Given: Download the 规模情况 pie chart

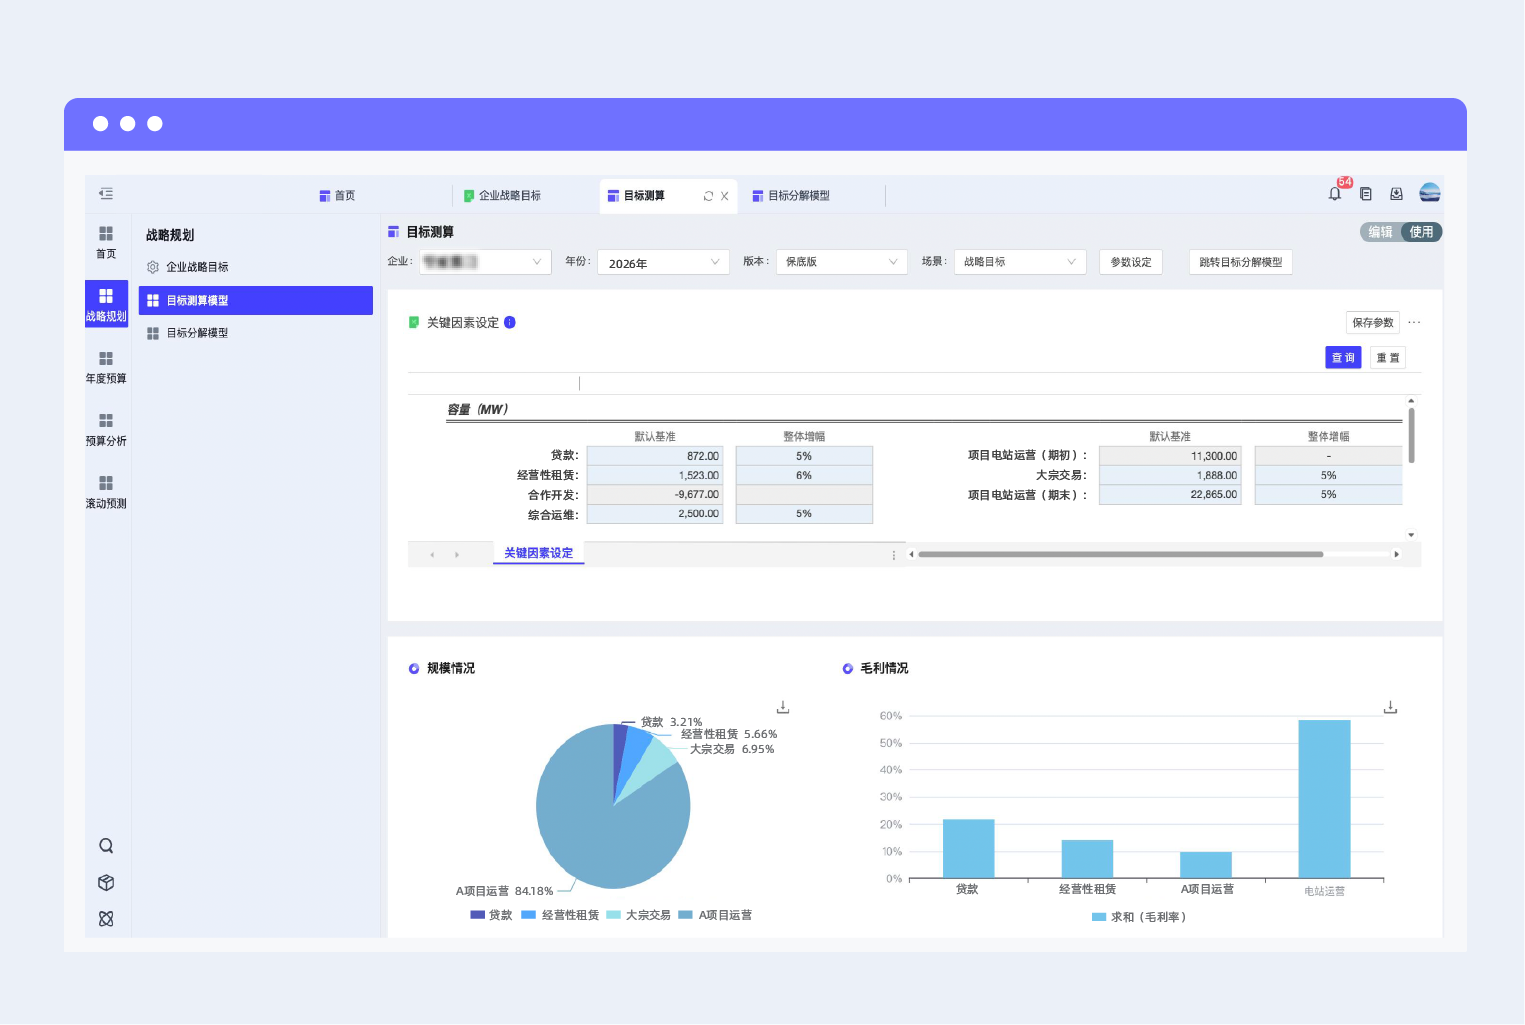Looking at the screenshot, I should click(783, 707).
